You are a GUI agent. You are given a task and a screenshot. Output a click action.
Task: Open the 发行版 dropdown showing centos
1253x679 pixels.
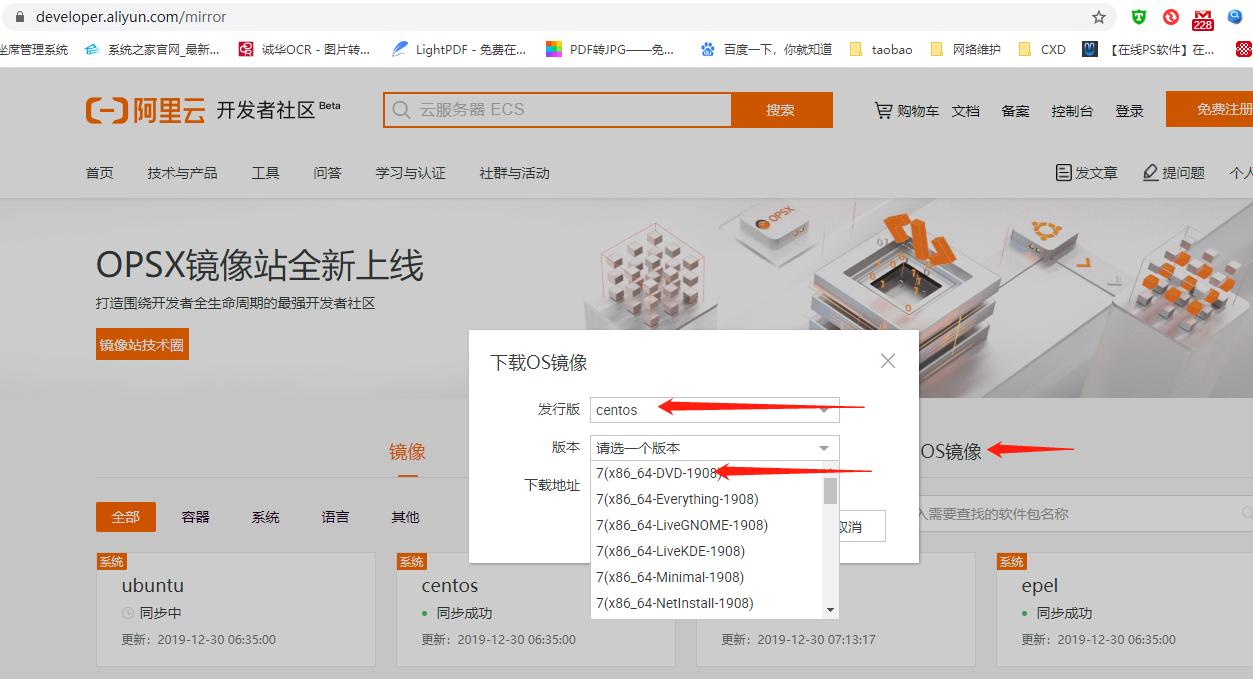(714, 409)
